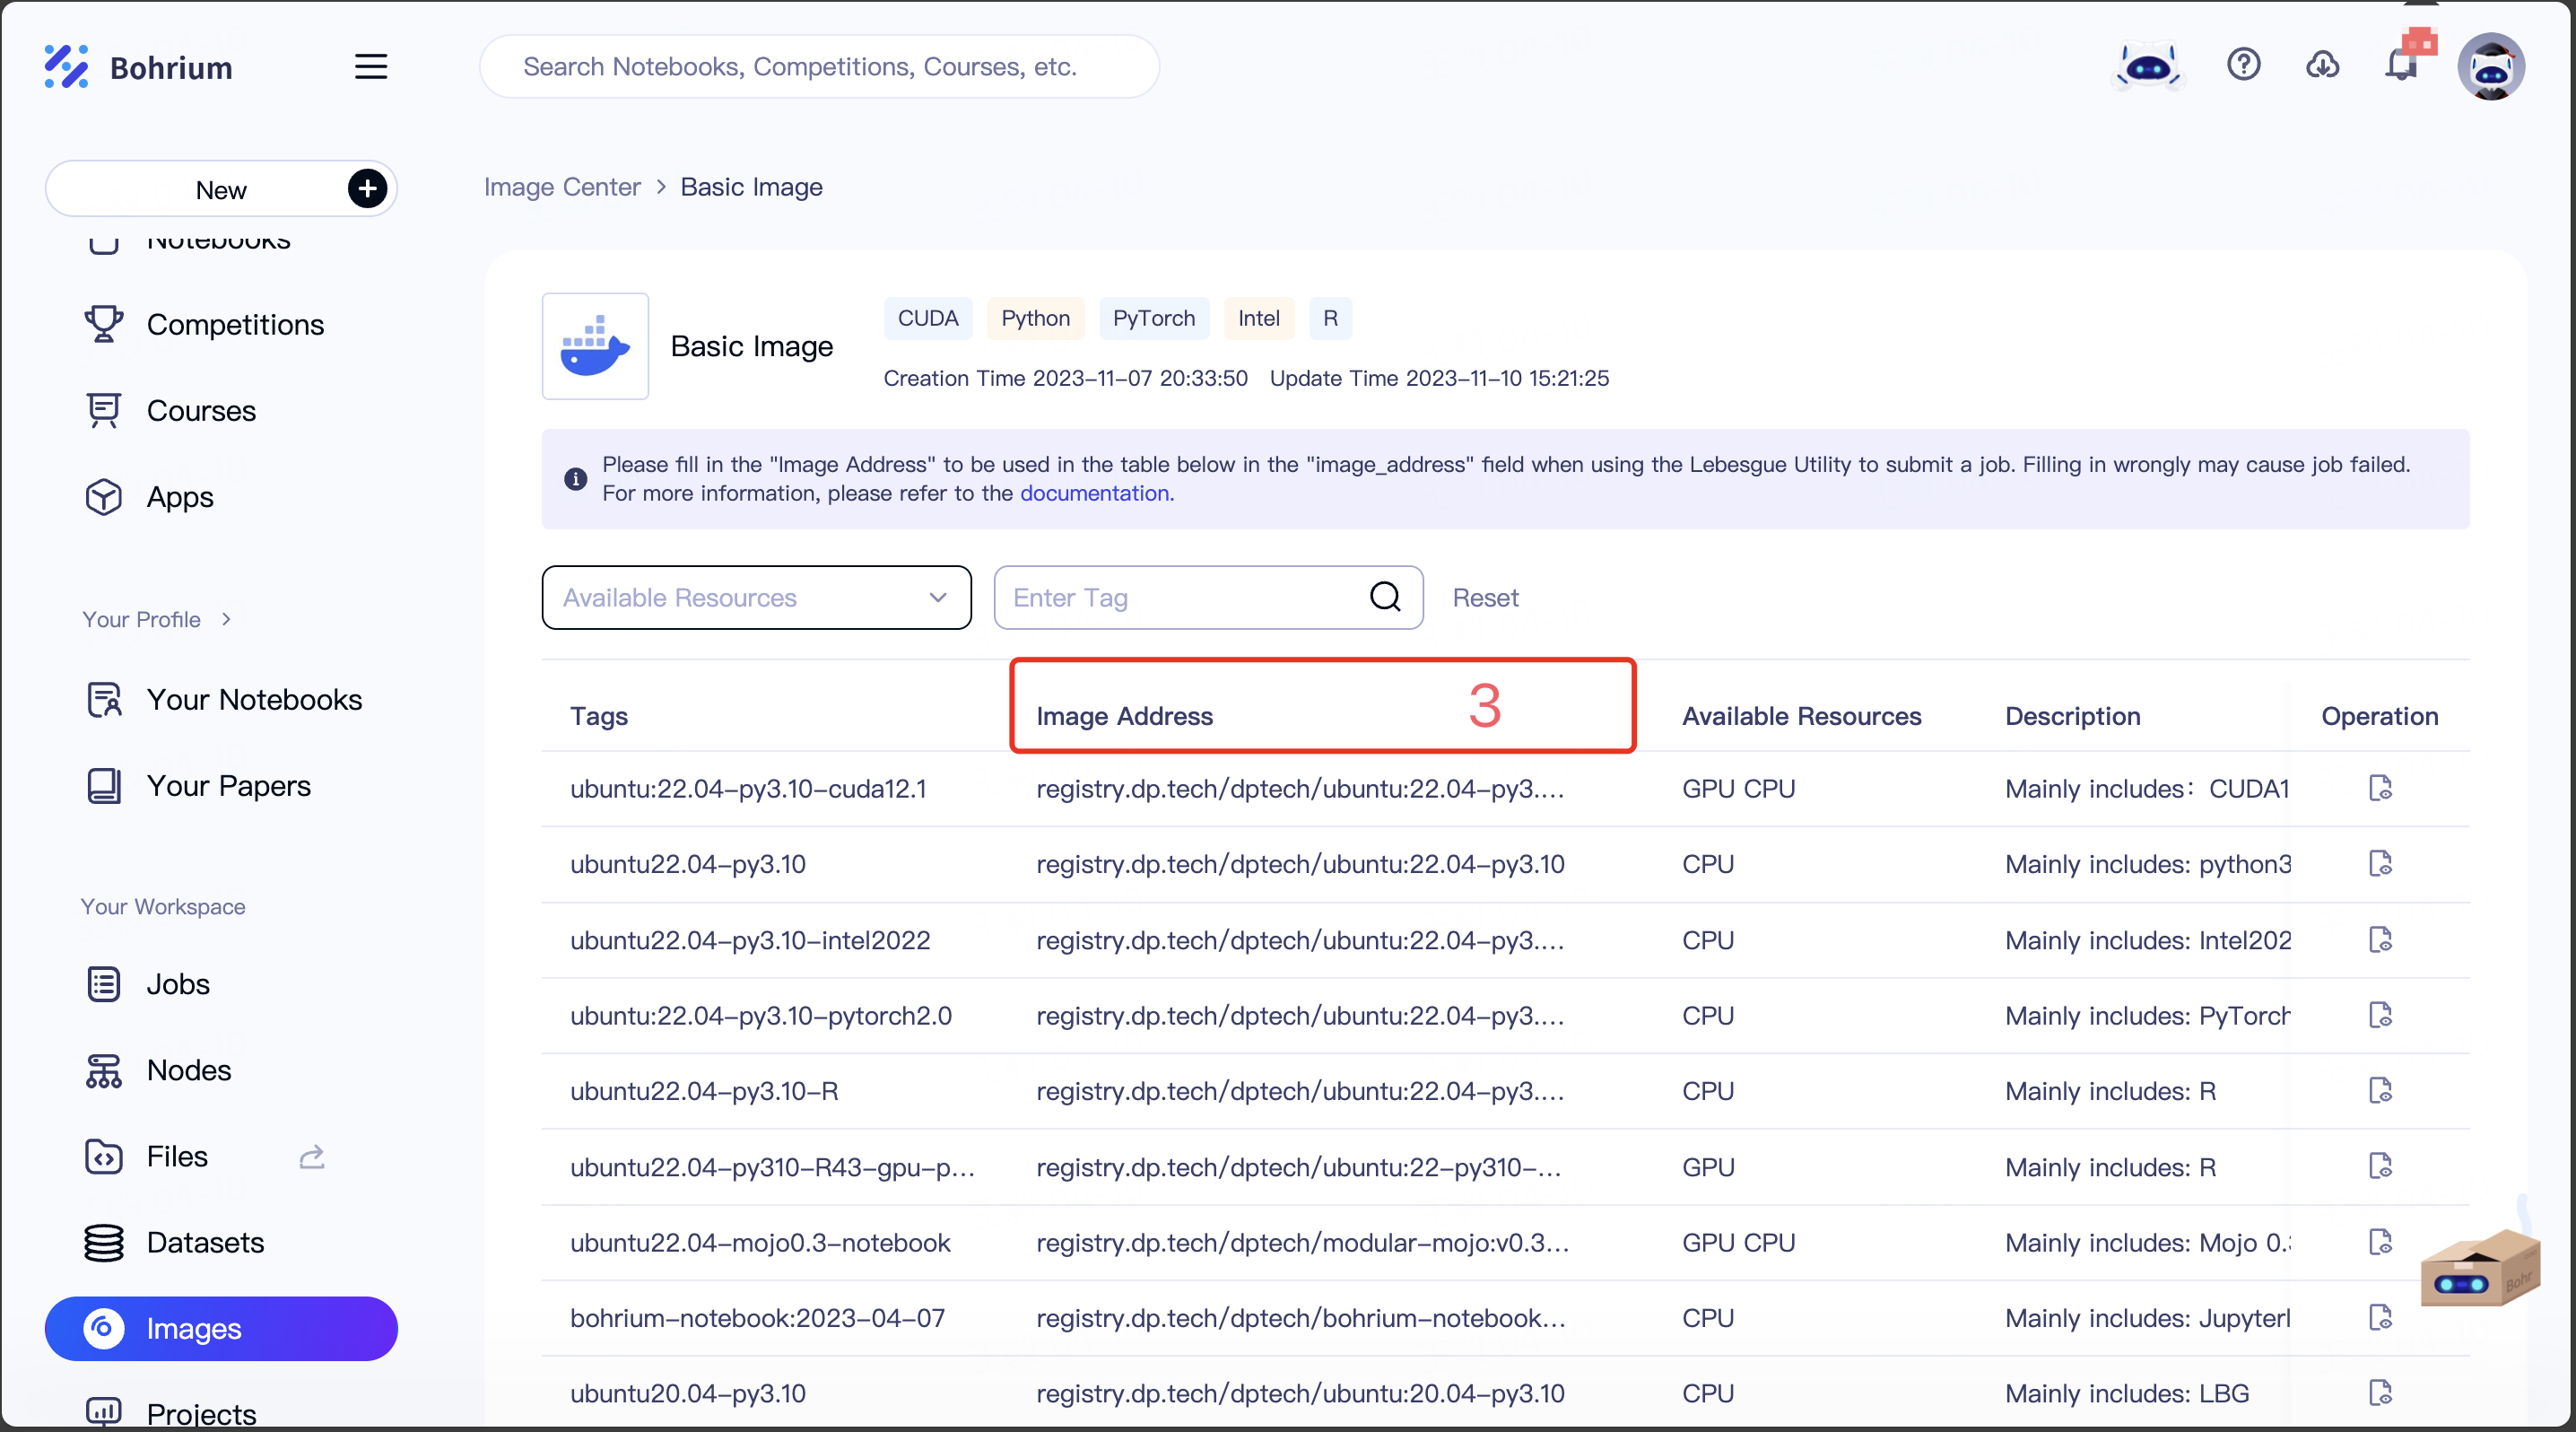Click the plus icon on New button
The image size is (2576, 1432).
(367, 188)
